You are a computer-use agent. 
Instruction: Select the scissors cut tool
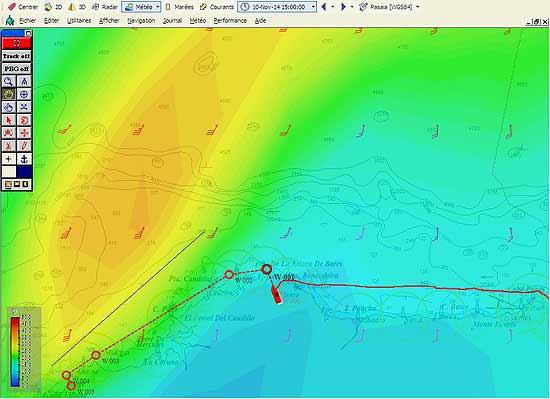9,146
